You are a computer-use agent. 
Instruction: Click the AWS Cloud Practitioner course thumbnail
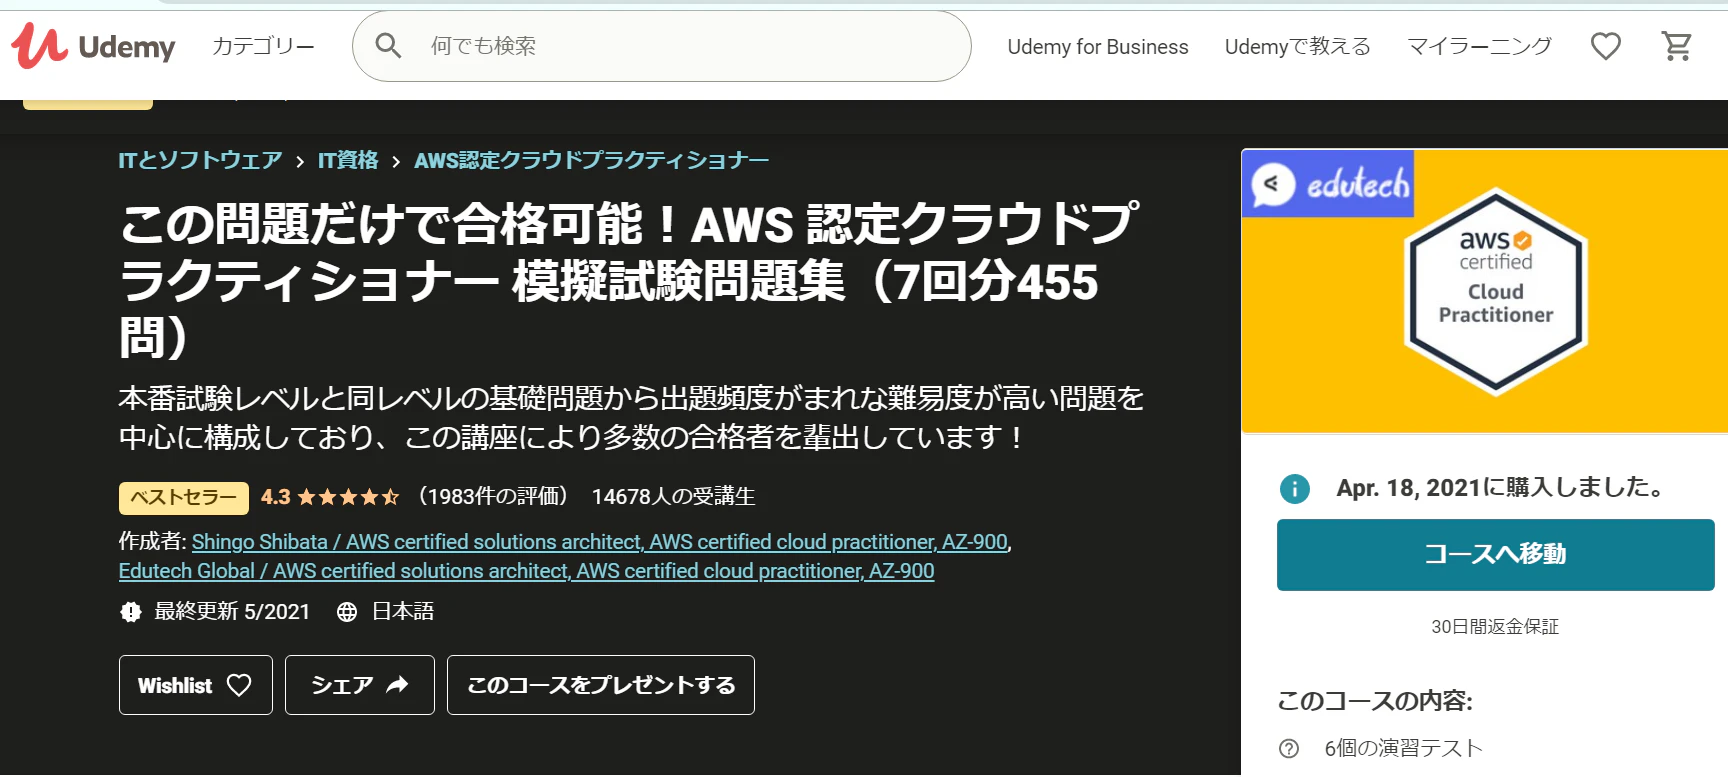tap(1485, 291)
